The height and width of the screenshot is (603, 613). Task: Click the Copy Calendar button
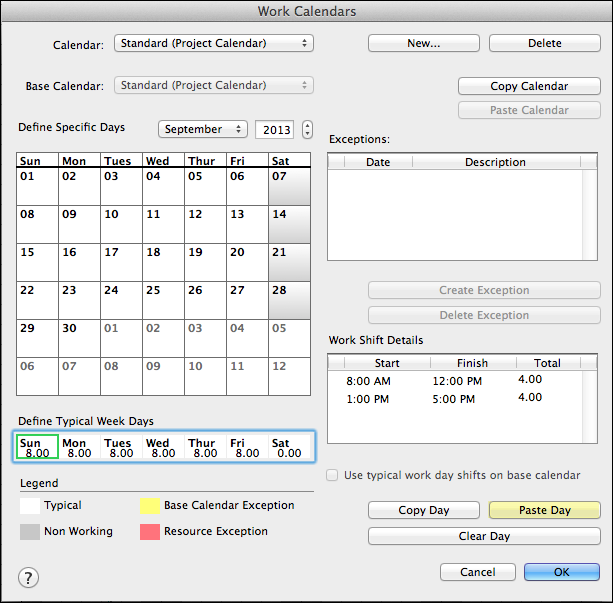[529, 86]
